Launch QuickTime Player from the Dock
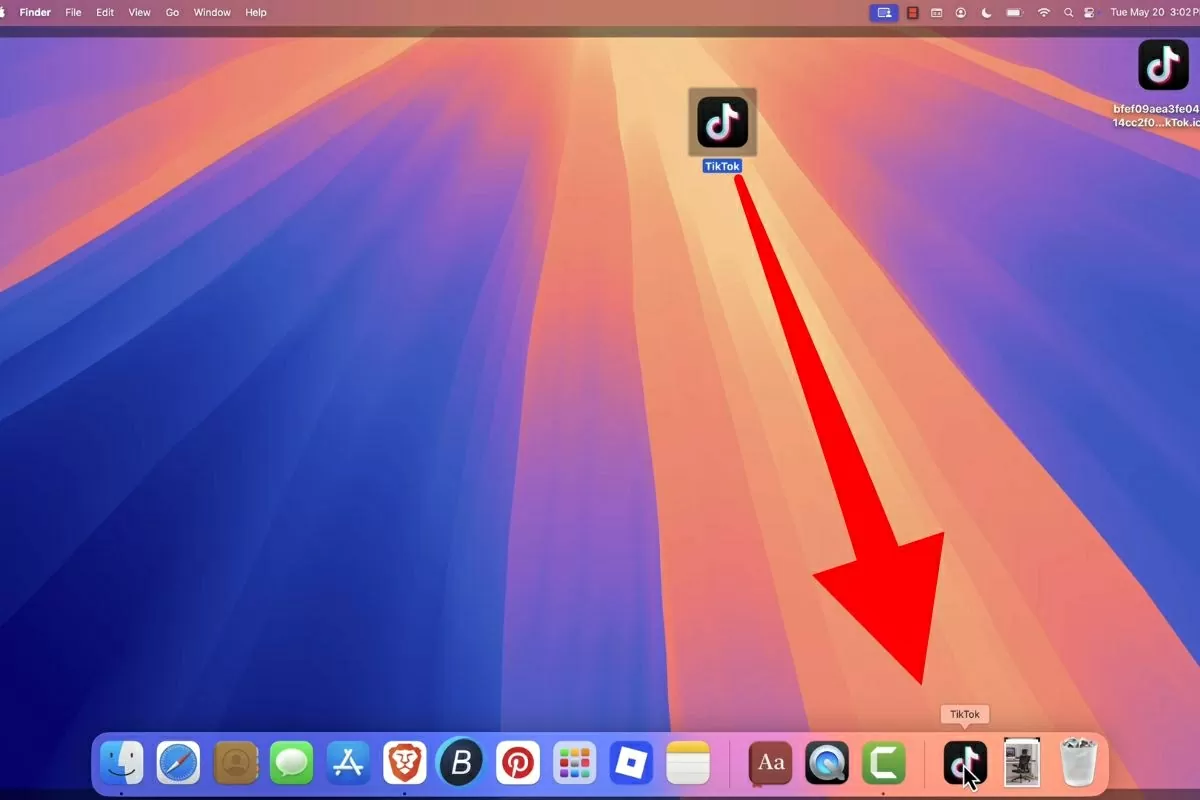This screenshot has width=1200, height=800. [827, 763]
